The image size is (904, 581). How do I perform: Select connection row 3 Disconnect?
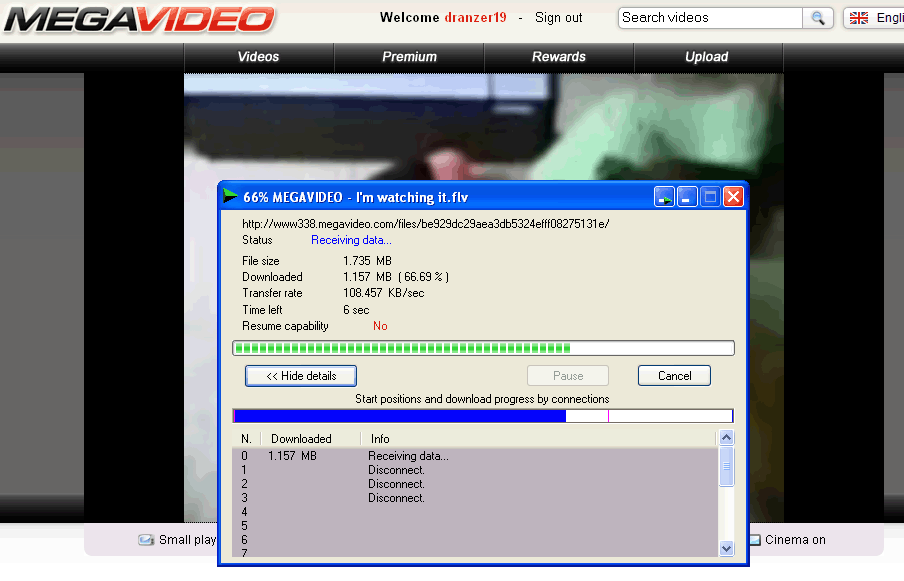[475, 497]
